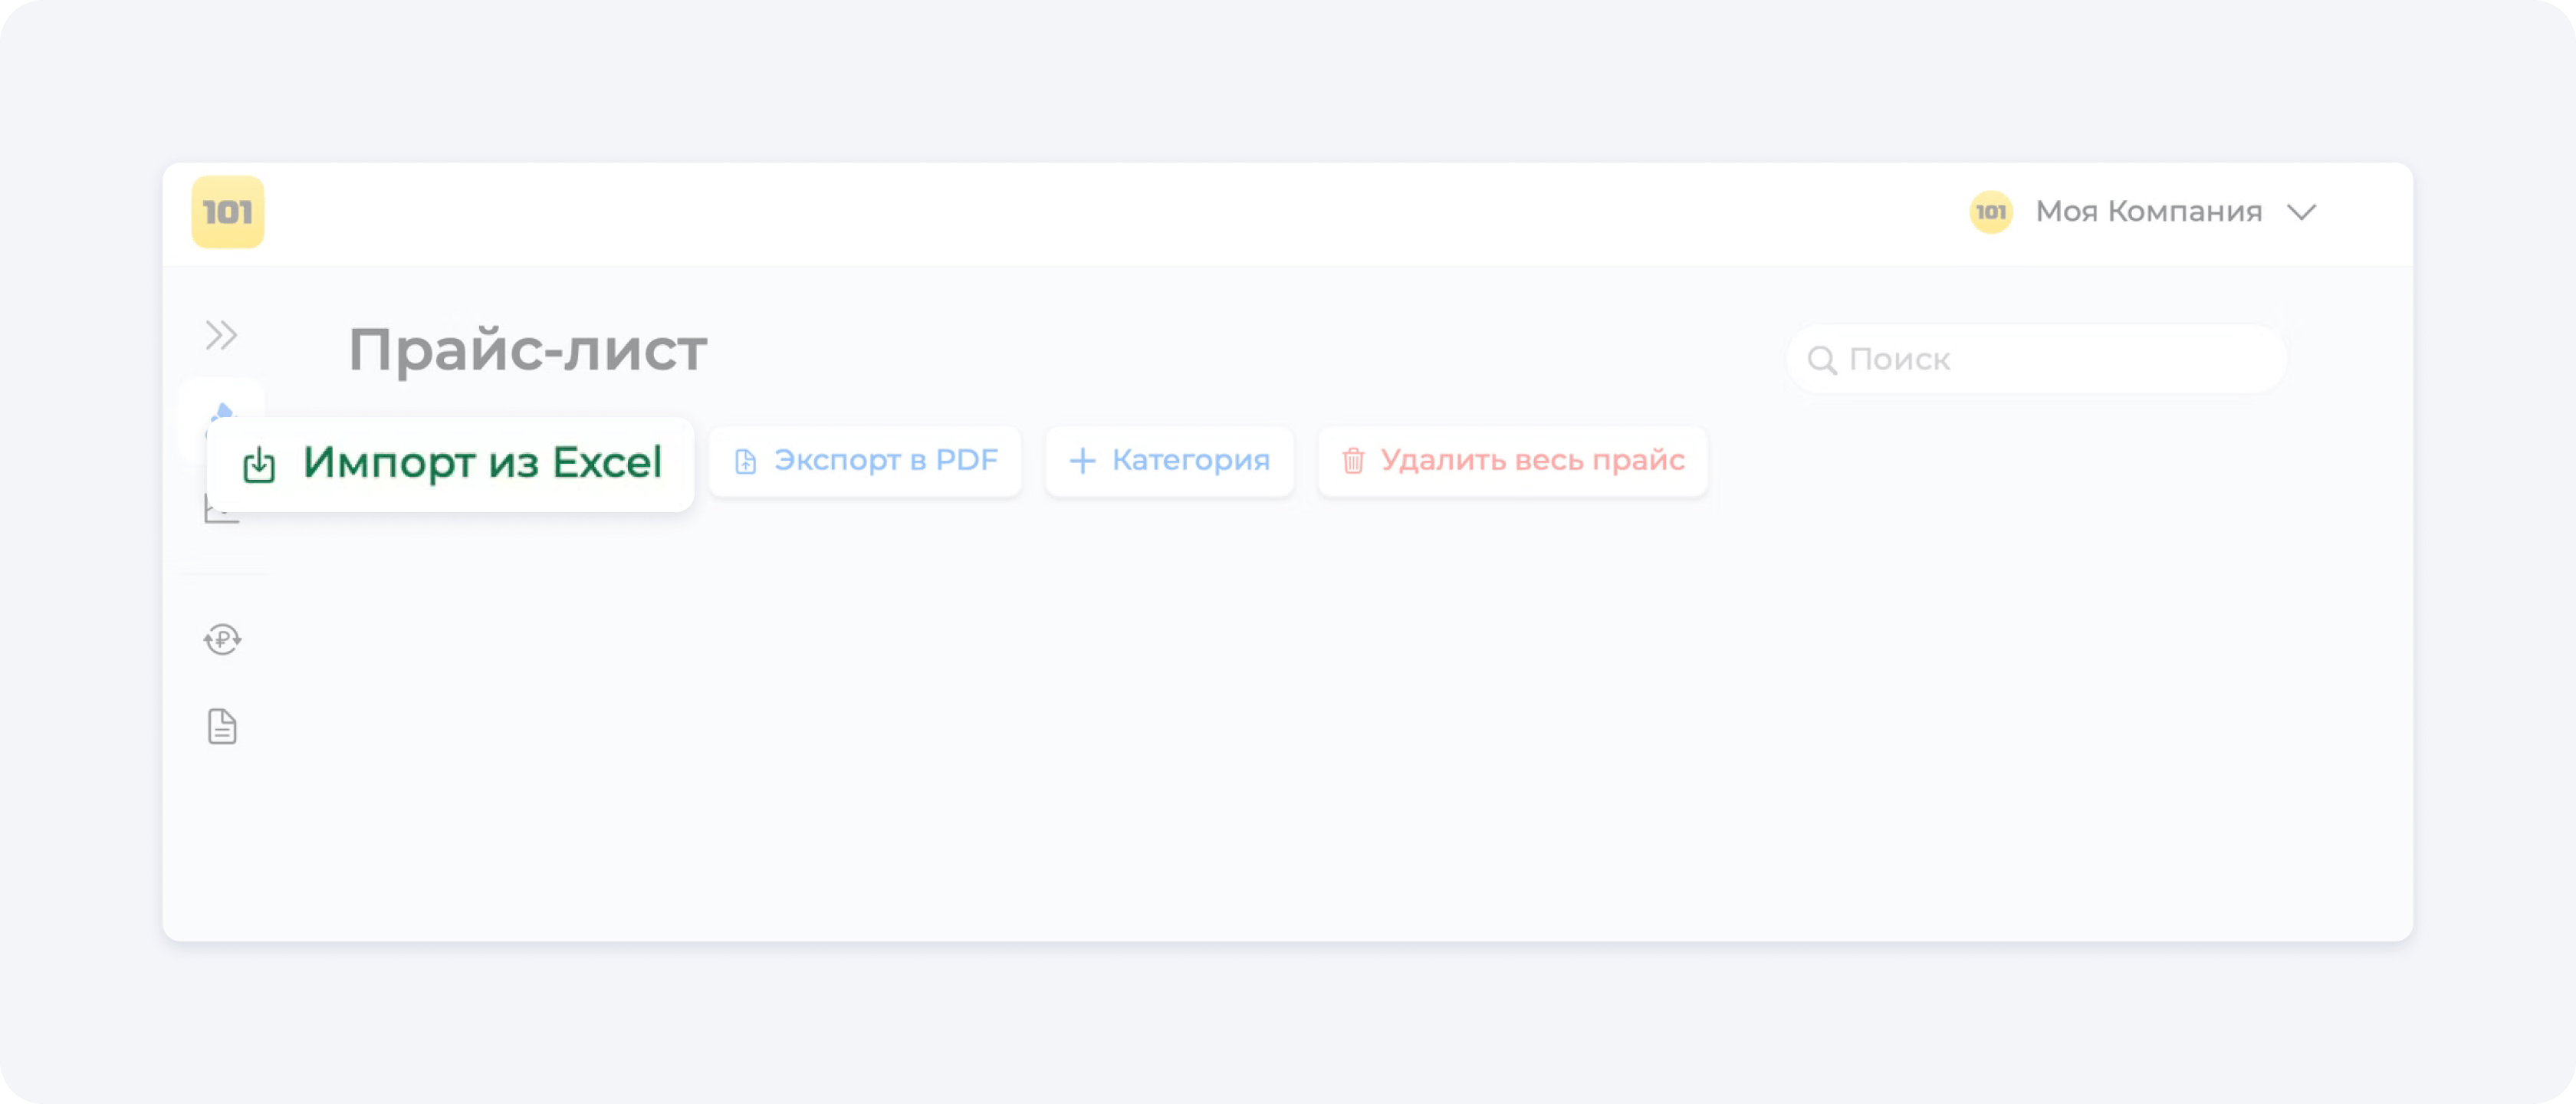
Task: Click the magnifying glass search icon
Action: (x=1822, y=360)
